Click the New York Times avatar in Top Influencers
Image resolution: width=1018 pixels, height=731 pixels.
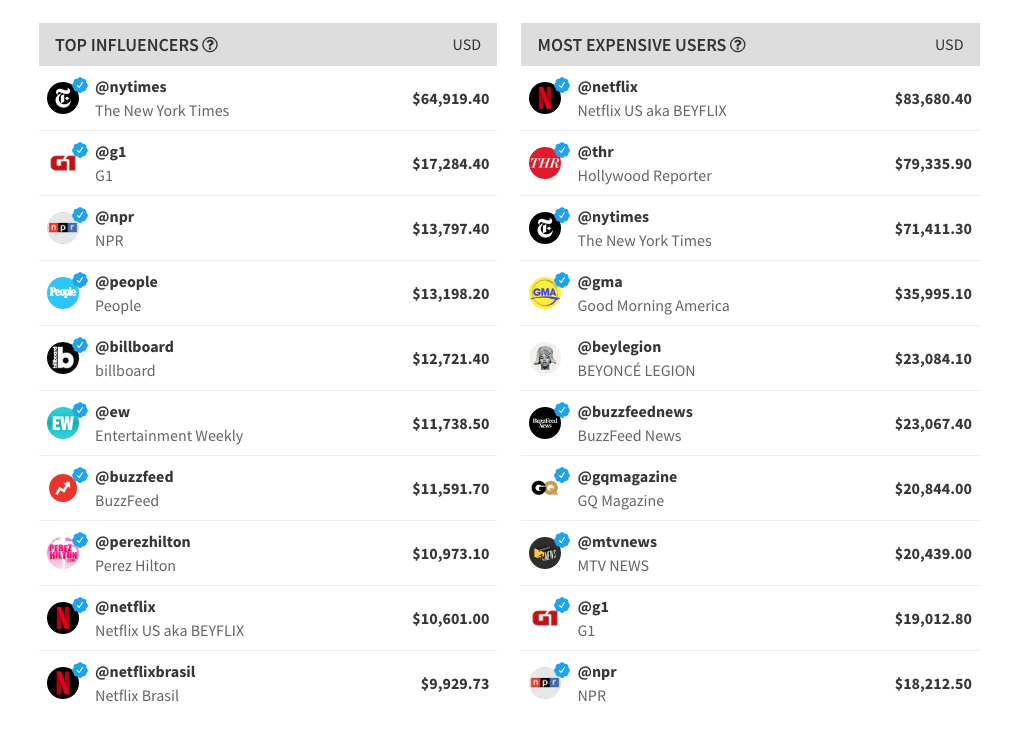pyautogui.click(x=63, y=98)
